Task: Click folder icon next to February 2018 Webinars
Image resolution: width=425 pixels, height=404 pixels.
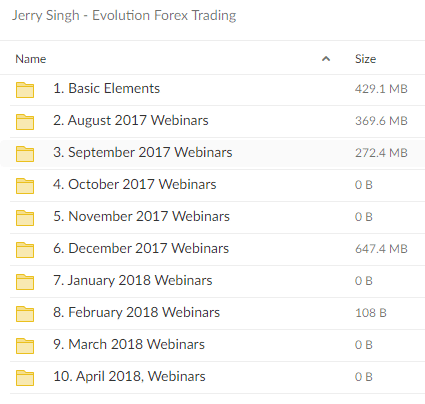Action: pyautogui.click(x=25, y=314)
